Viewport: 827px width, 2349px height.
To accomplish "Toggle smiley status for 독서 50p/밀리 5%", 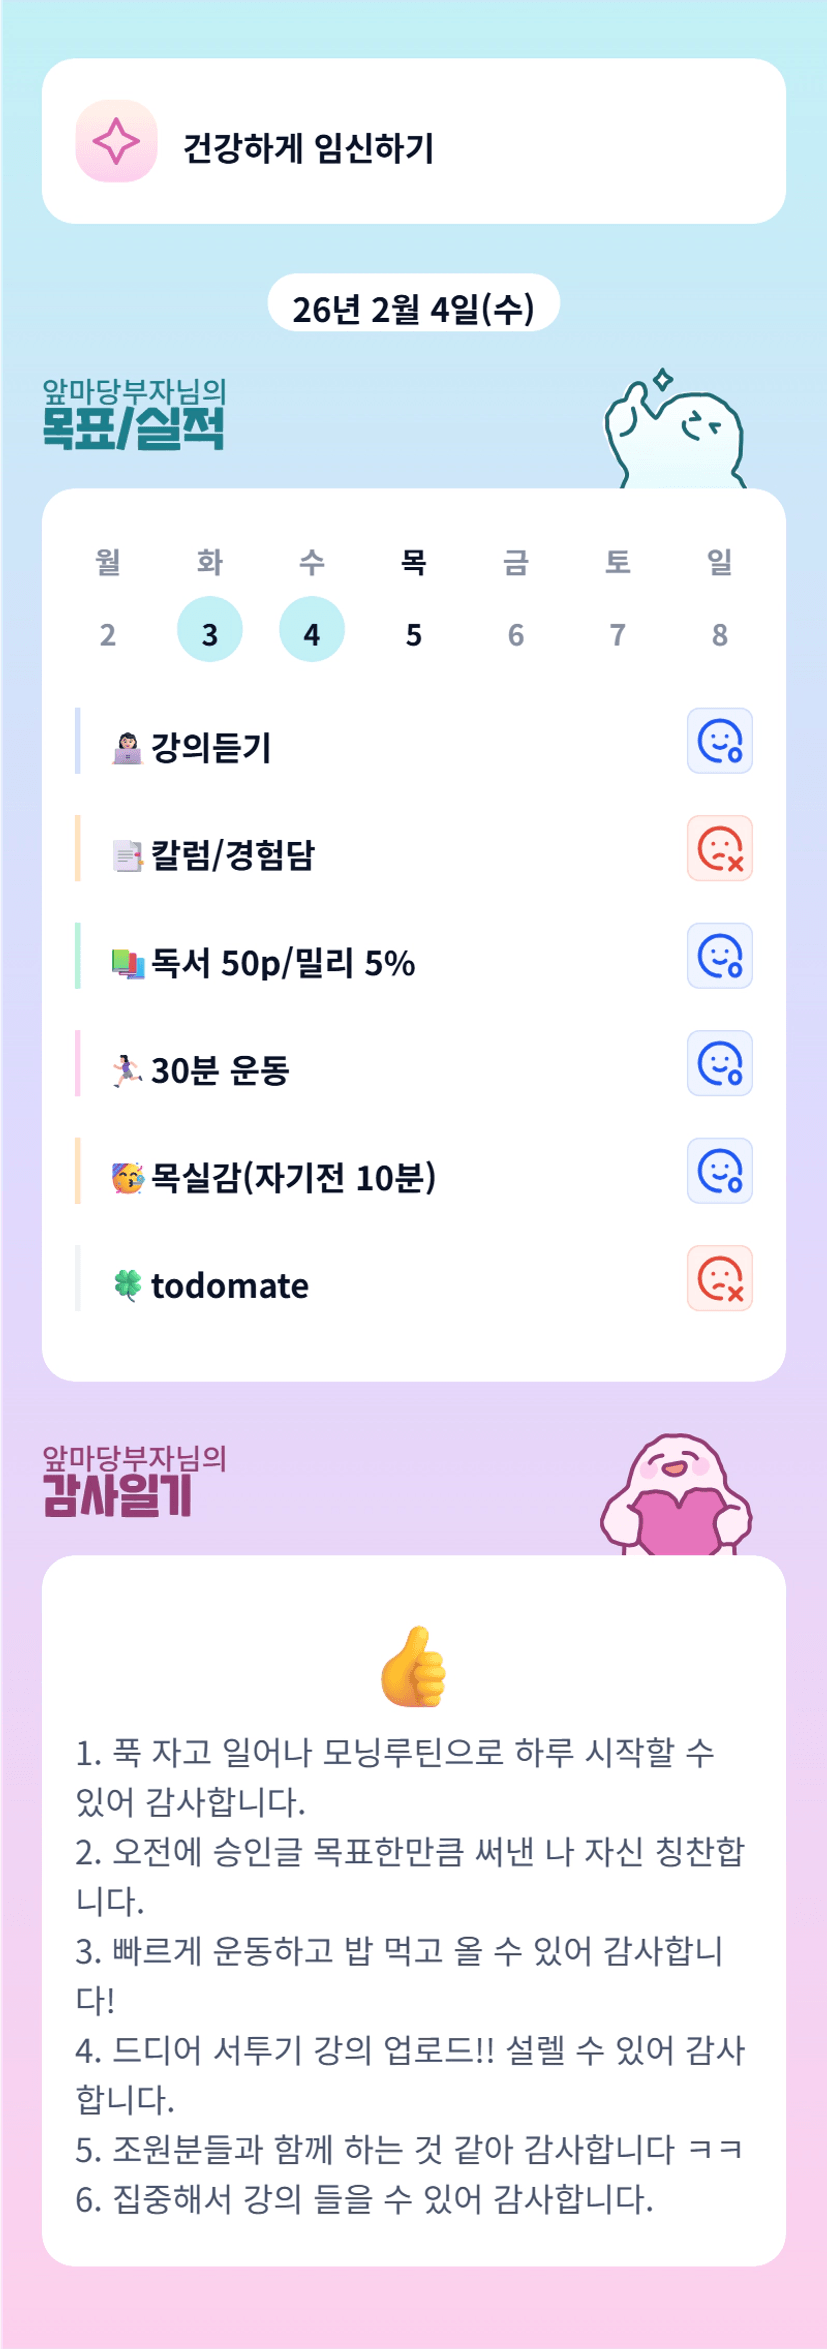I will pyautogui.click(x=719, y=956).
